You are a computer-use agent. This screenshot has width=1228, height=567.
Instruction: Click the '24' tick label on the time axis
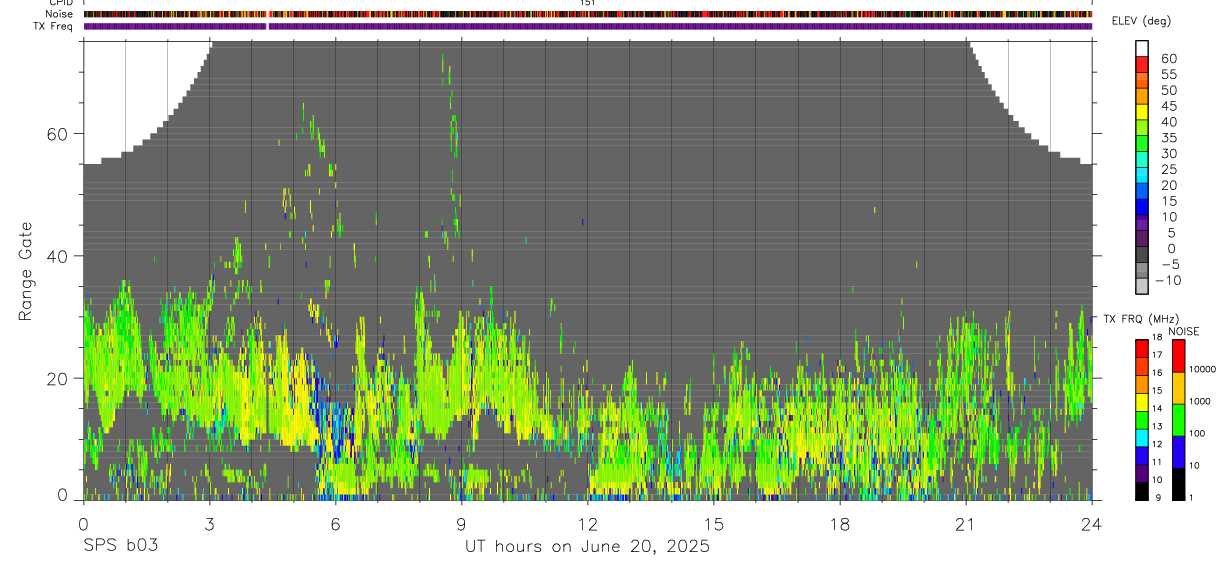pos(1092,522)
